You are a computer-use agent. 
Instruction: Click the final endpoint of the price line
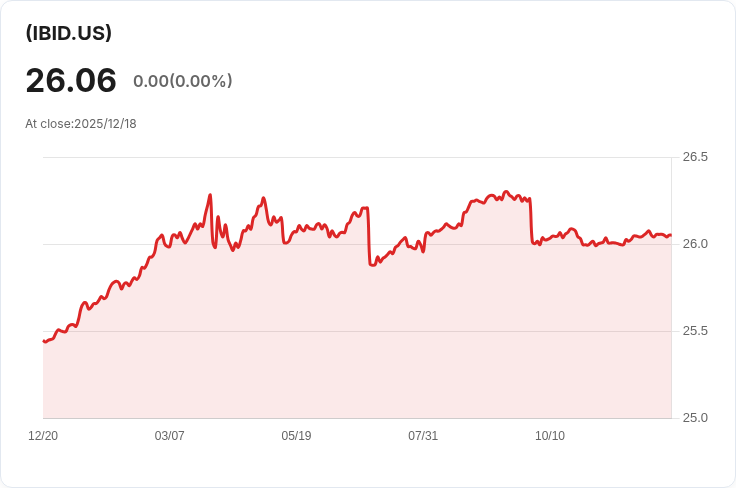[x=670, y=235]
